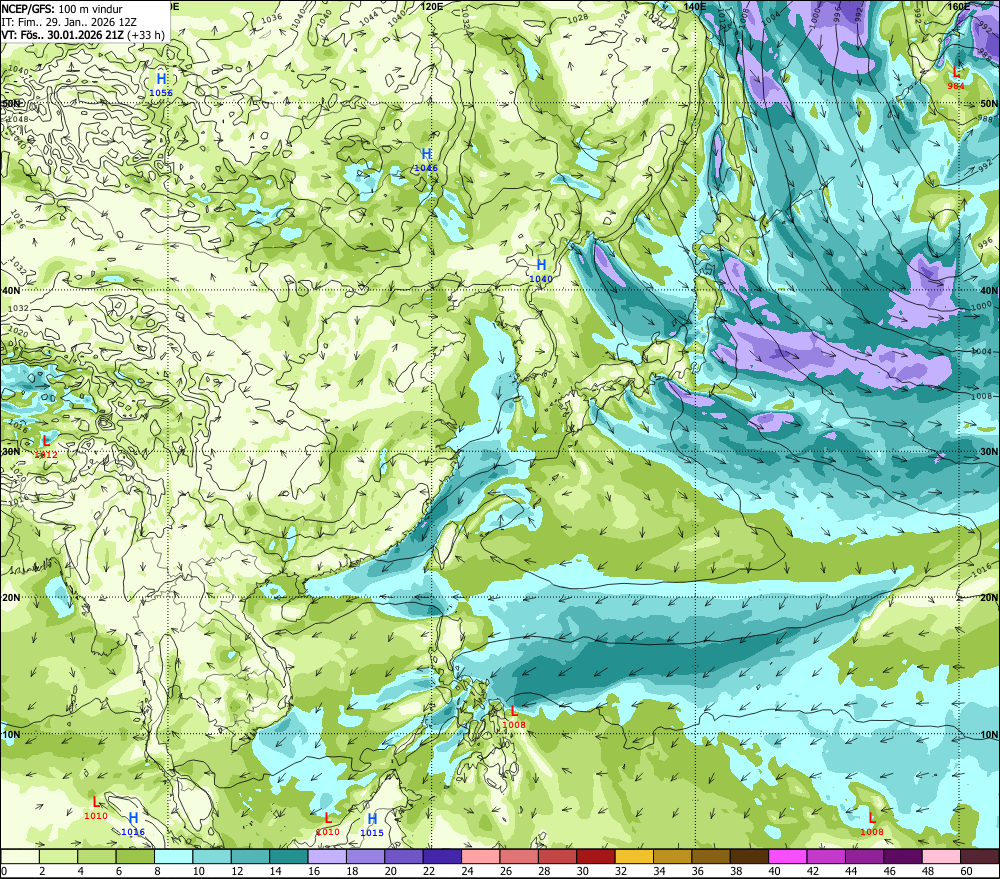Screen dimensions: 1000x879
Task: Select the pale yellow 0–2 legend swatch
Action: coord(20,856)
